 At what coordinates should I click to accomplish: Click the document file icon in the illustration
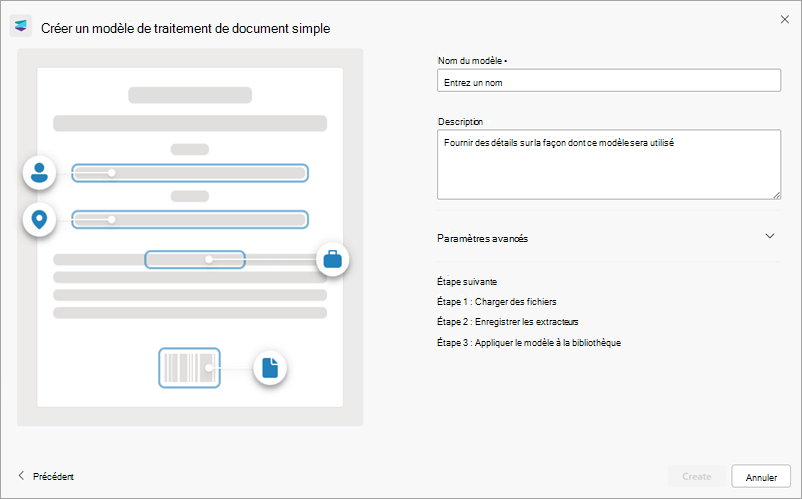pyautogui.click(x=270, y=368)
